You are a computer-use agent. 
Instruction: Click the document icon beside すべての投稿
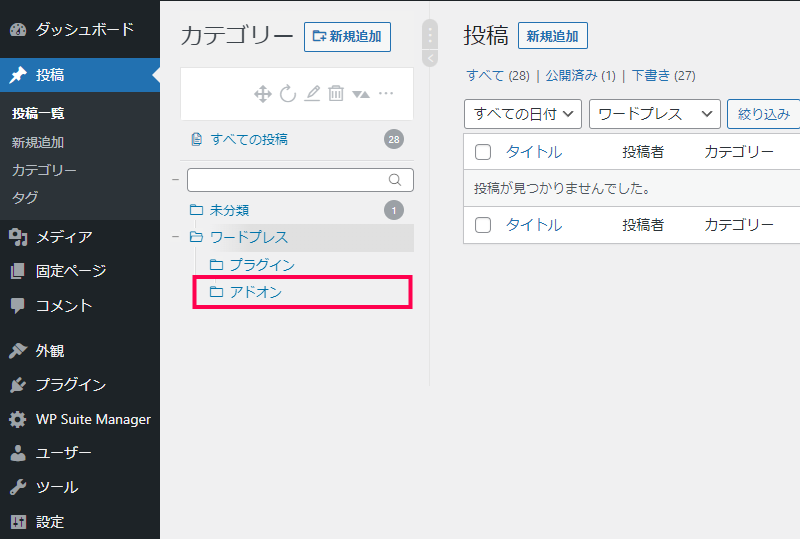coord(196,139)
